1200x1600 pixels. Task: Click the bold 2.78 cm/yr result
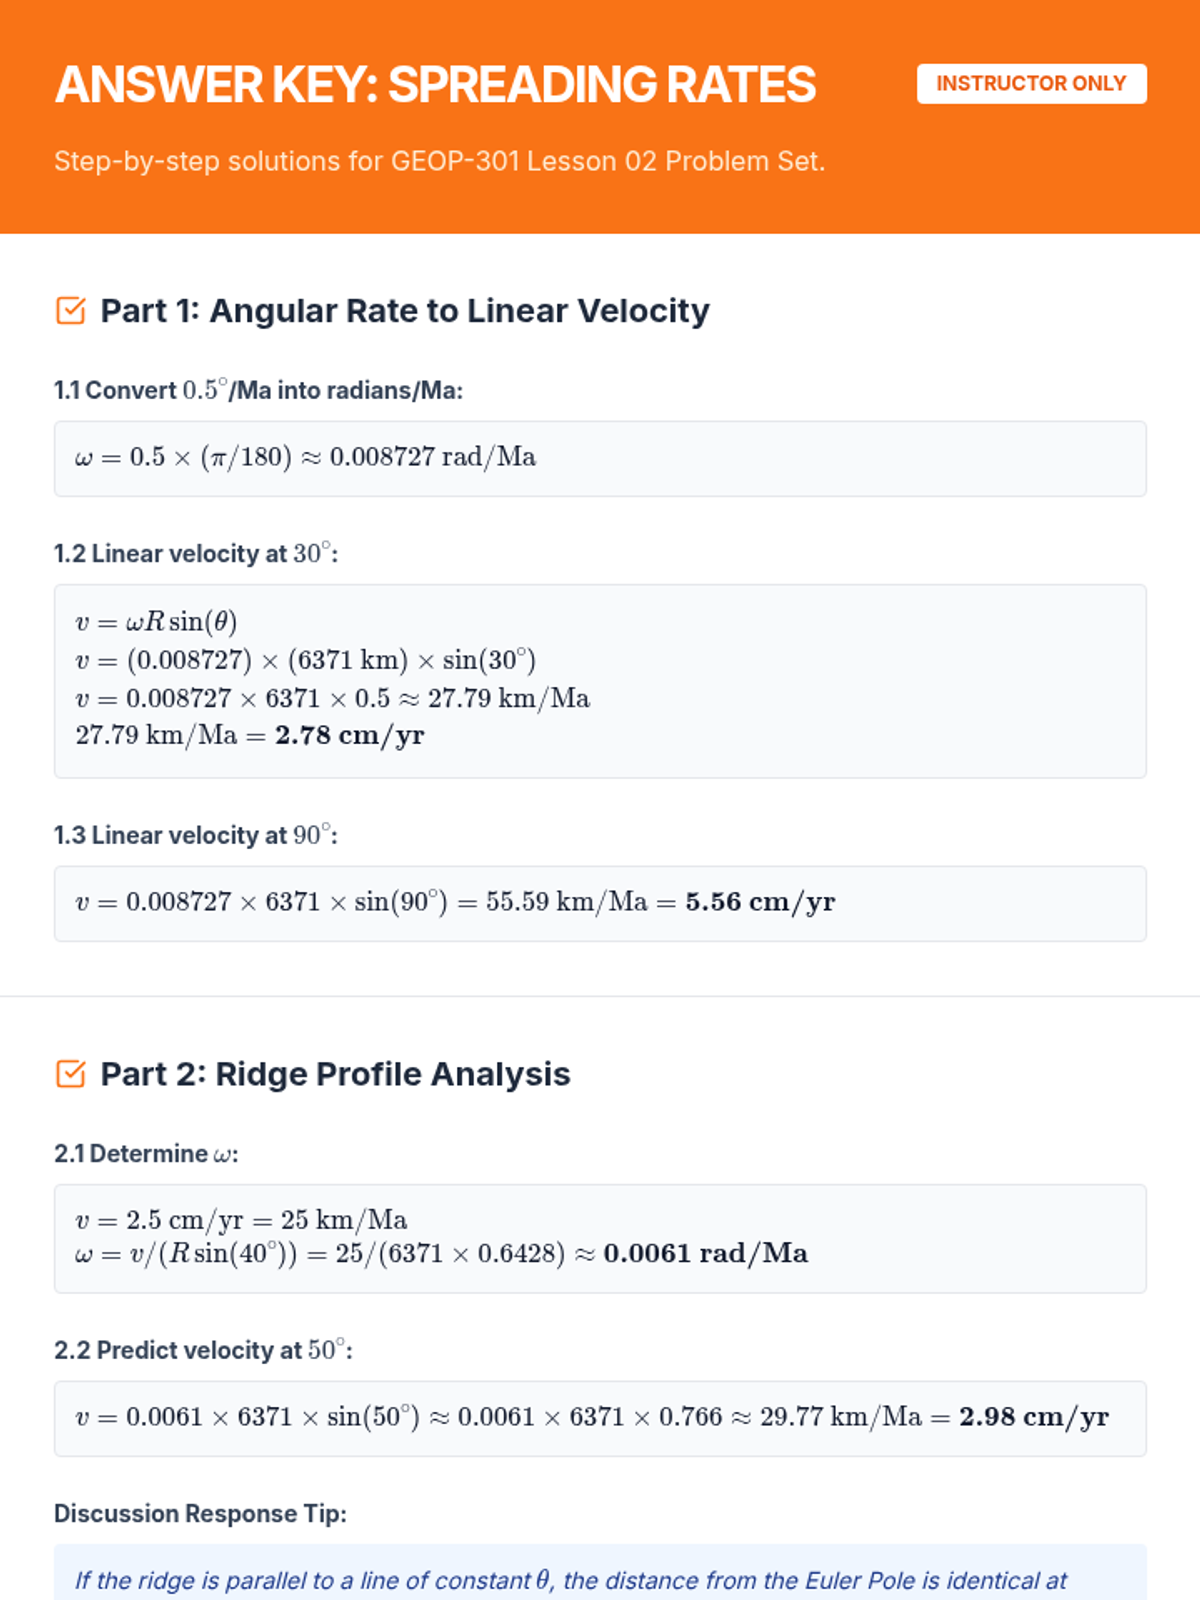[x=349, y=736]
